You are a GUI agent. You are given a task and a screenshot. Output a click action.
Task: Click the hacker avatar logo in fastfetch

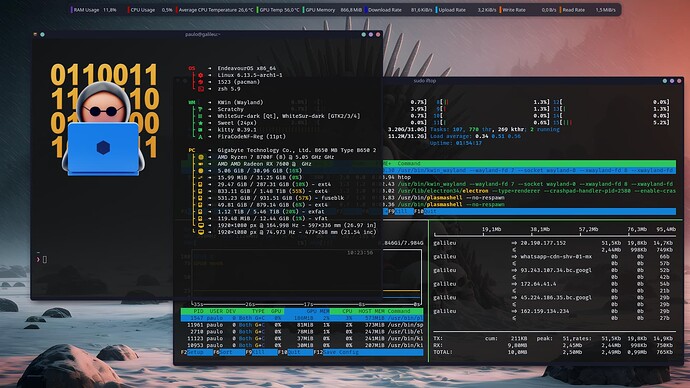[104, 120]
